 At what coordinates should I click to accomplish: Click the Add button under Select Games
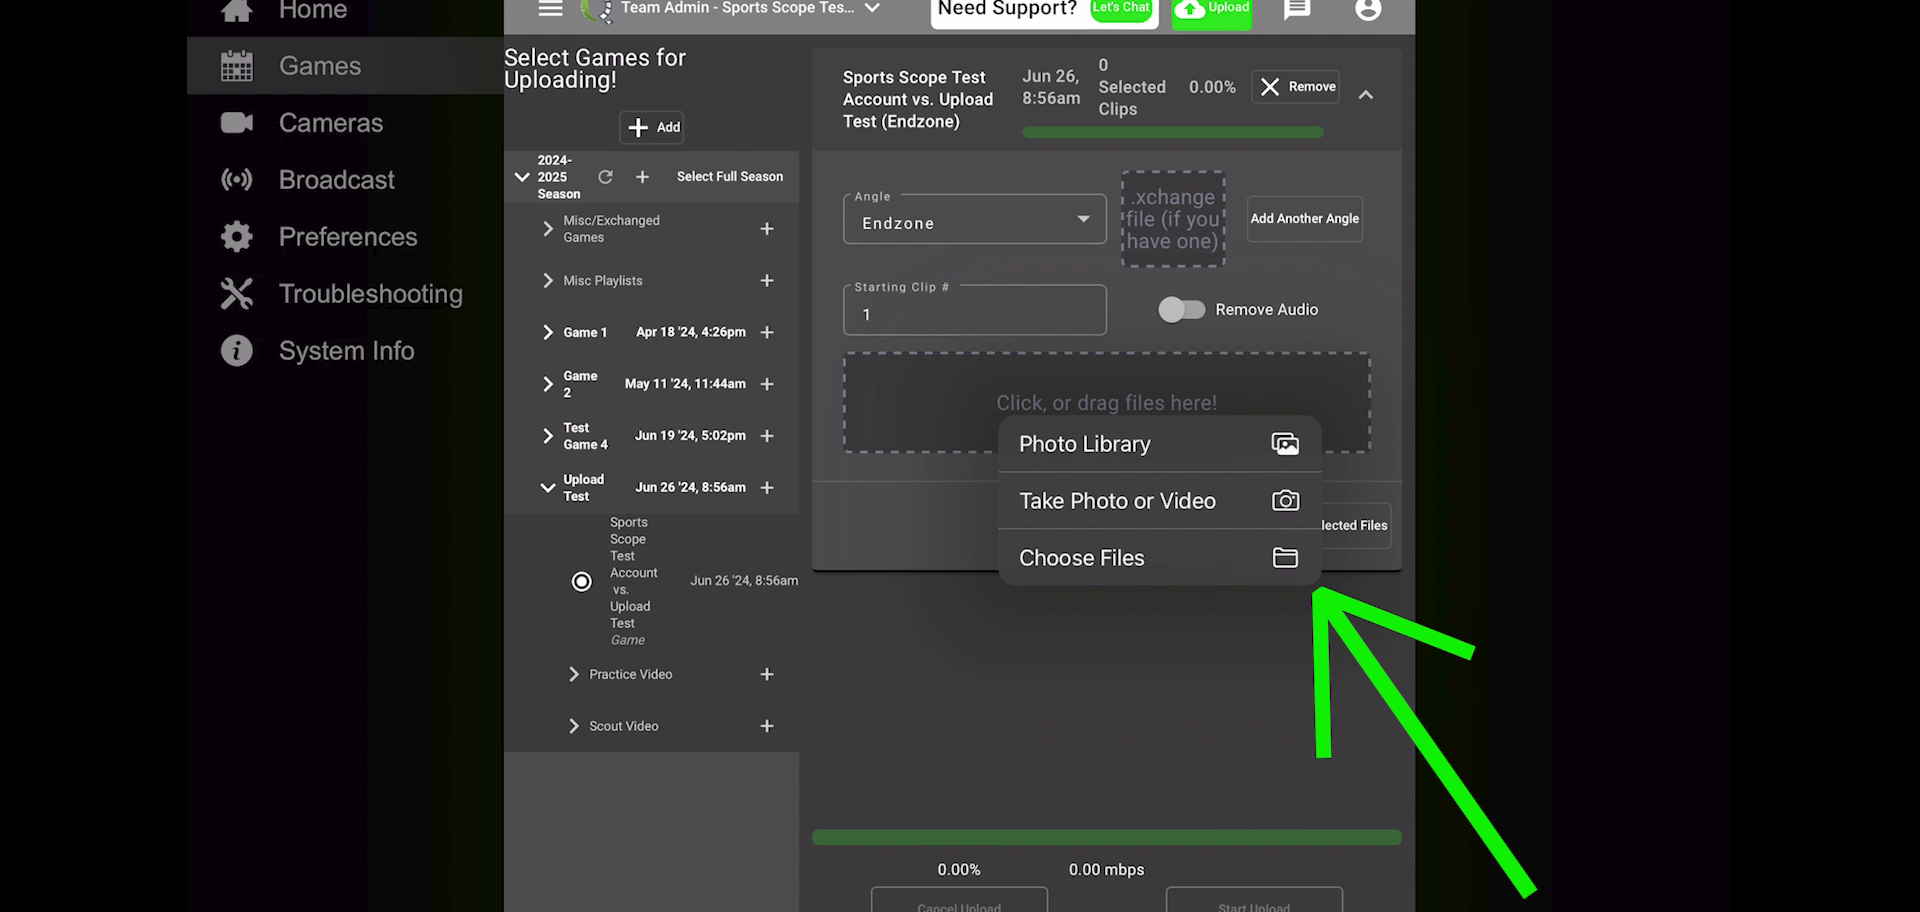pos(652,127)
